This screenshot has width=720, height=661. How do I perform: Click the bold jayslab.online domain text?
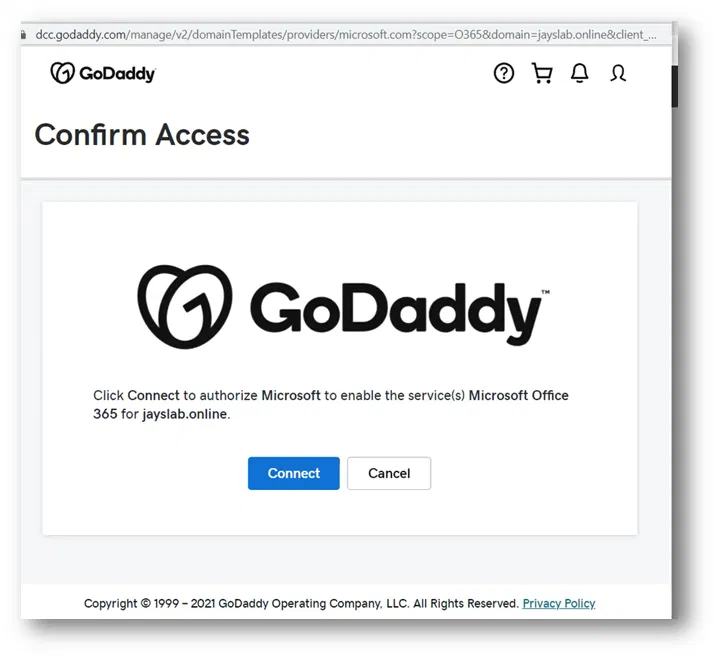[185, 414]
